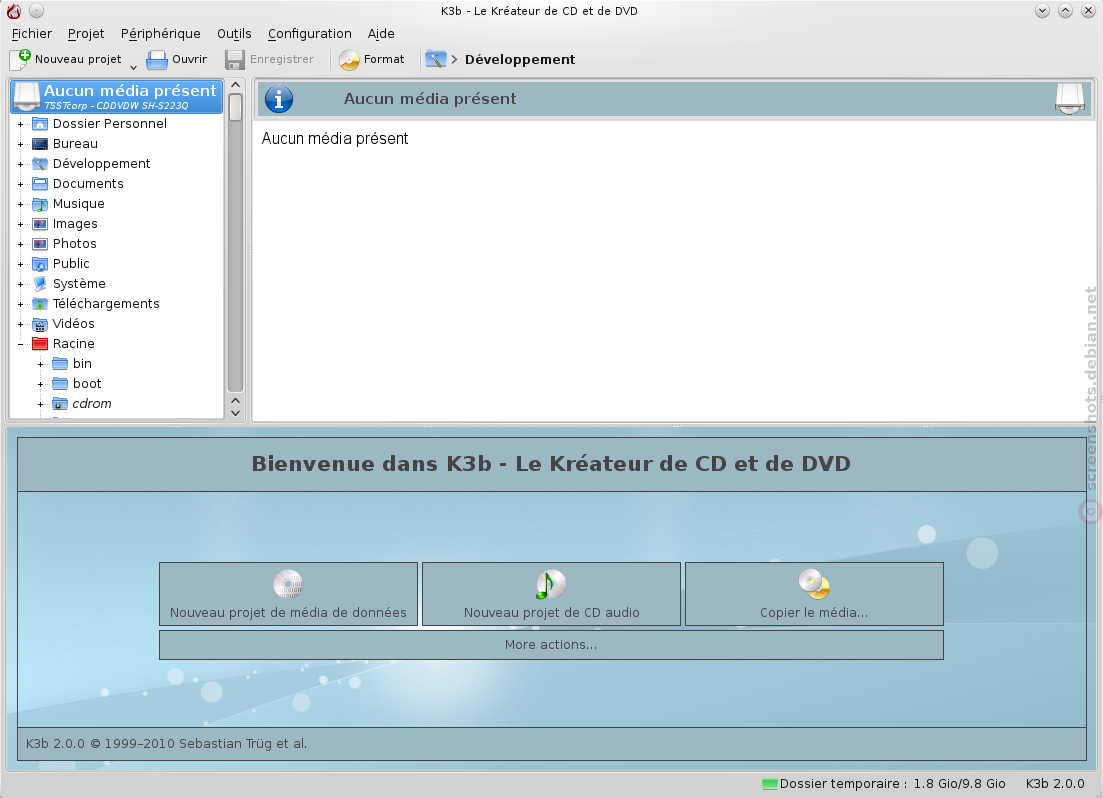The width and height of the screenshot is (1103, 798).
Task: Click the Copier le média button
Action: click(814, 594)
